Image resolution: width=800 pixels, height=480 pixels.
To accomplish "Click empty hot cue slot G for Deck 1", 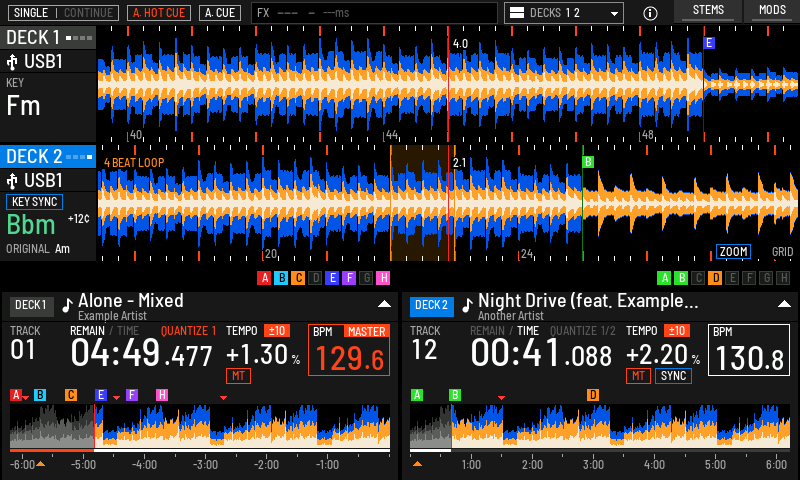I will pos(366,278).
